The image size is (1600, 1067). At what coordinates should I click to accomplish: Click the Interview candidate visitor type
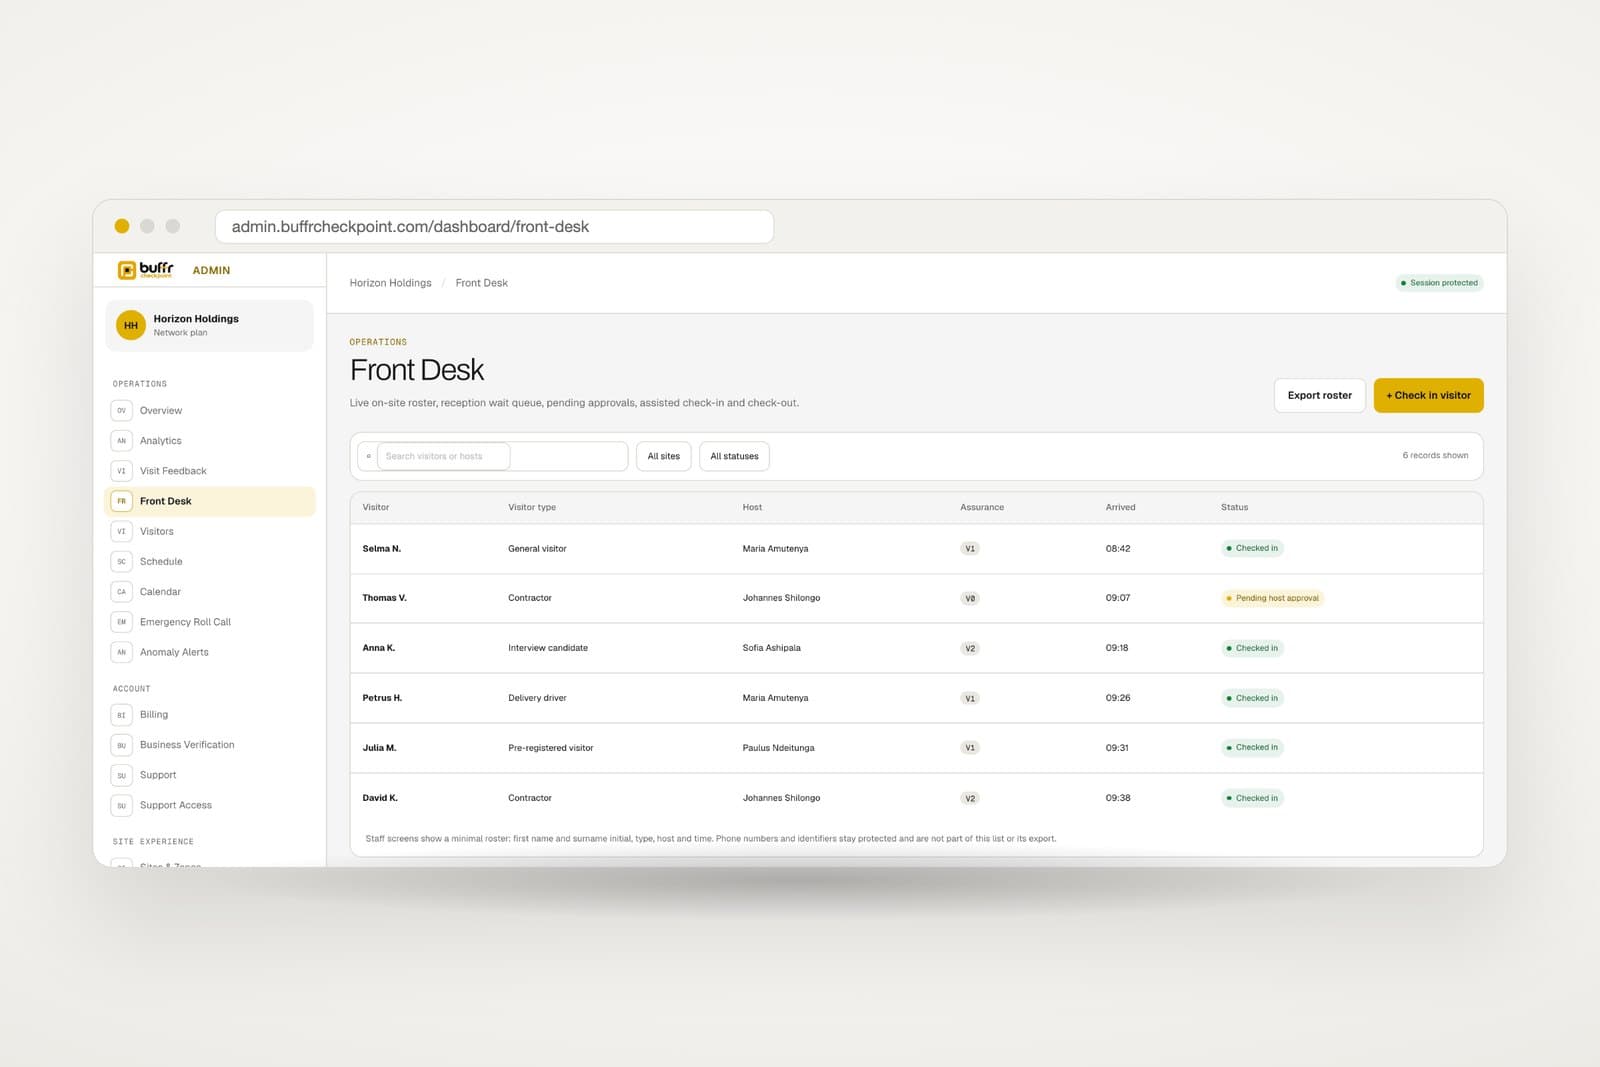[x=548, y=648]
